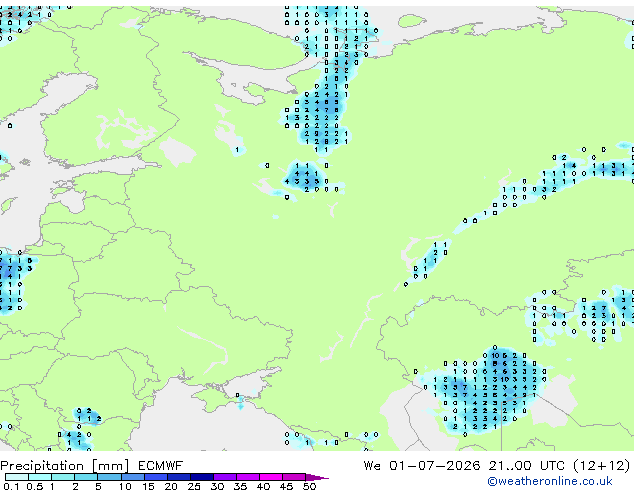Click the "20" legend scale label
The image size is (634, 490).
(171, 486)
